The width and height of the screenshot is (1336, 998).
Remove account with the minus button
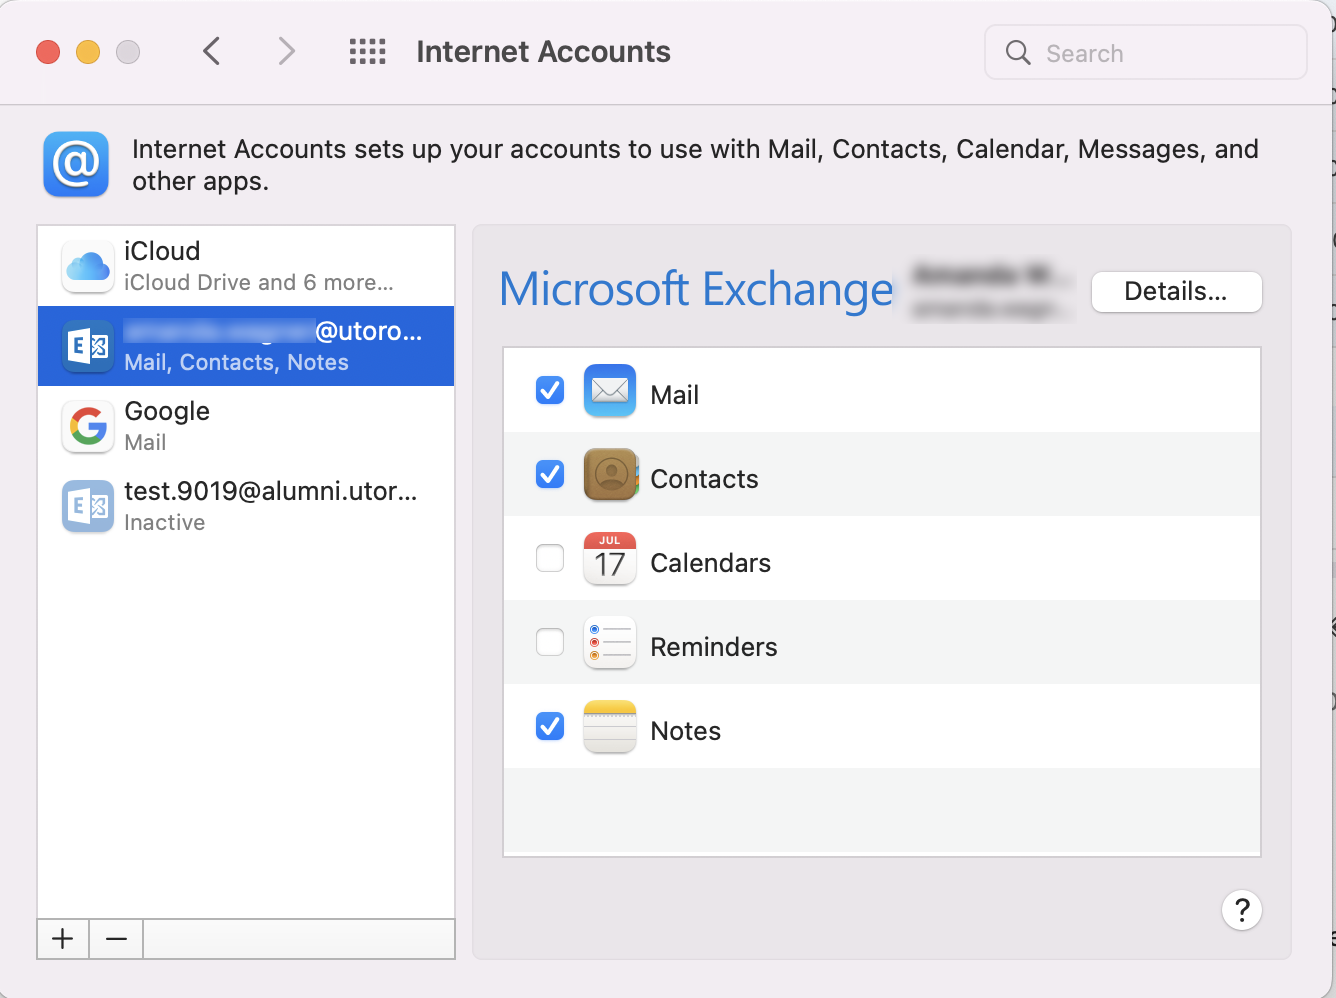click(x=116, y=939)
